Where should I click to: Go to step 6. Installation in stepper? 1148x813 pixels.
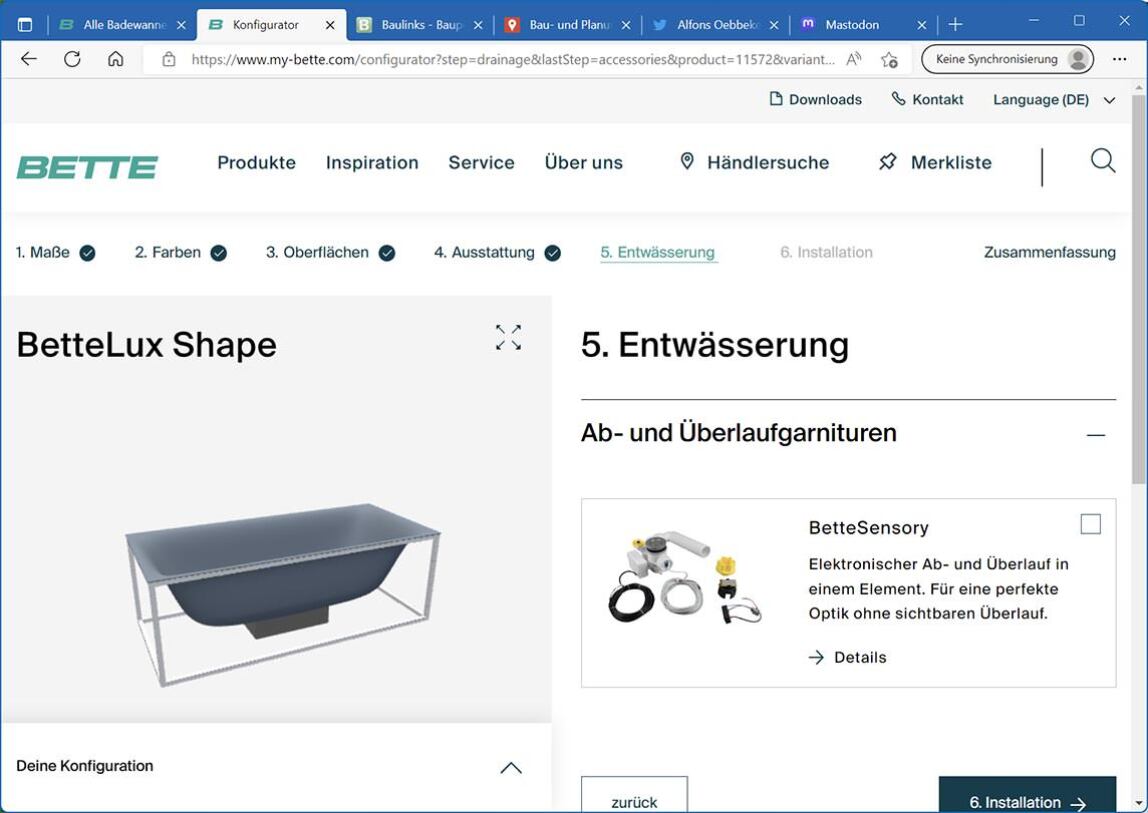tap(826, 253)
